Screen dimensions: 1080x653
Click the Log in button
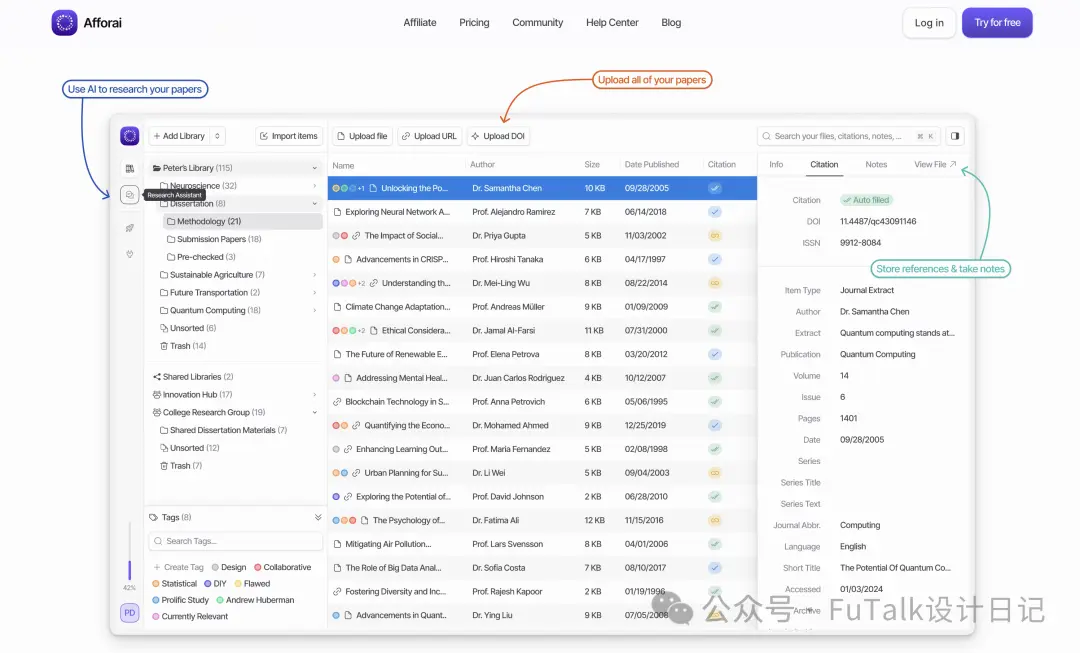pyautogui.click(x=929, y=23)
